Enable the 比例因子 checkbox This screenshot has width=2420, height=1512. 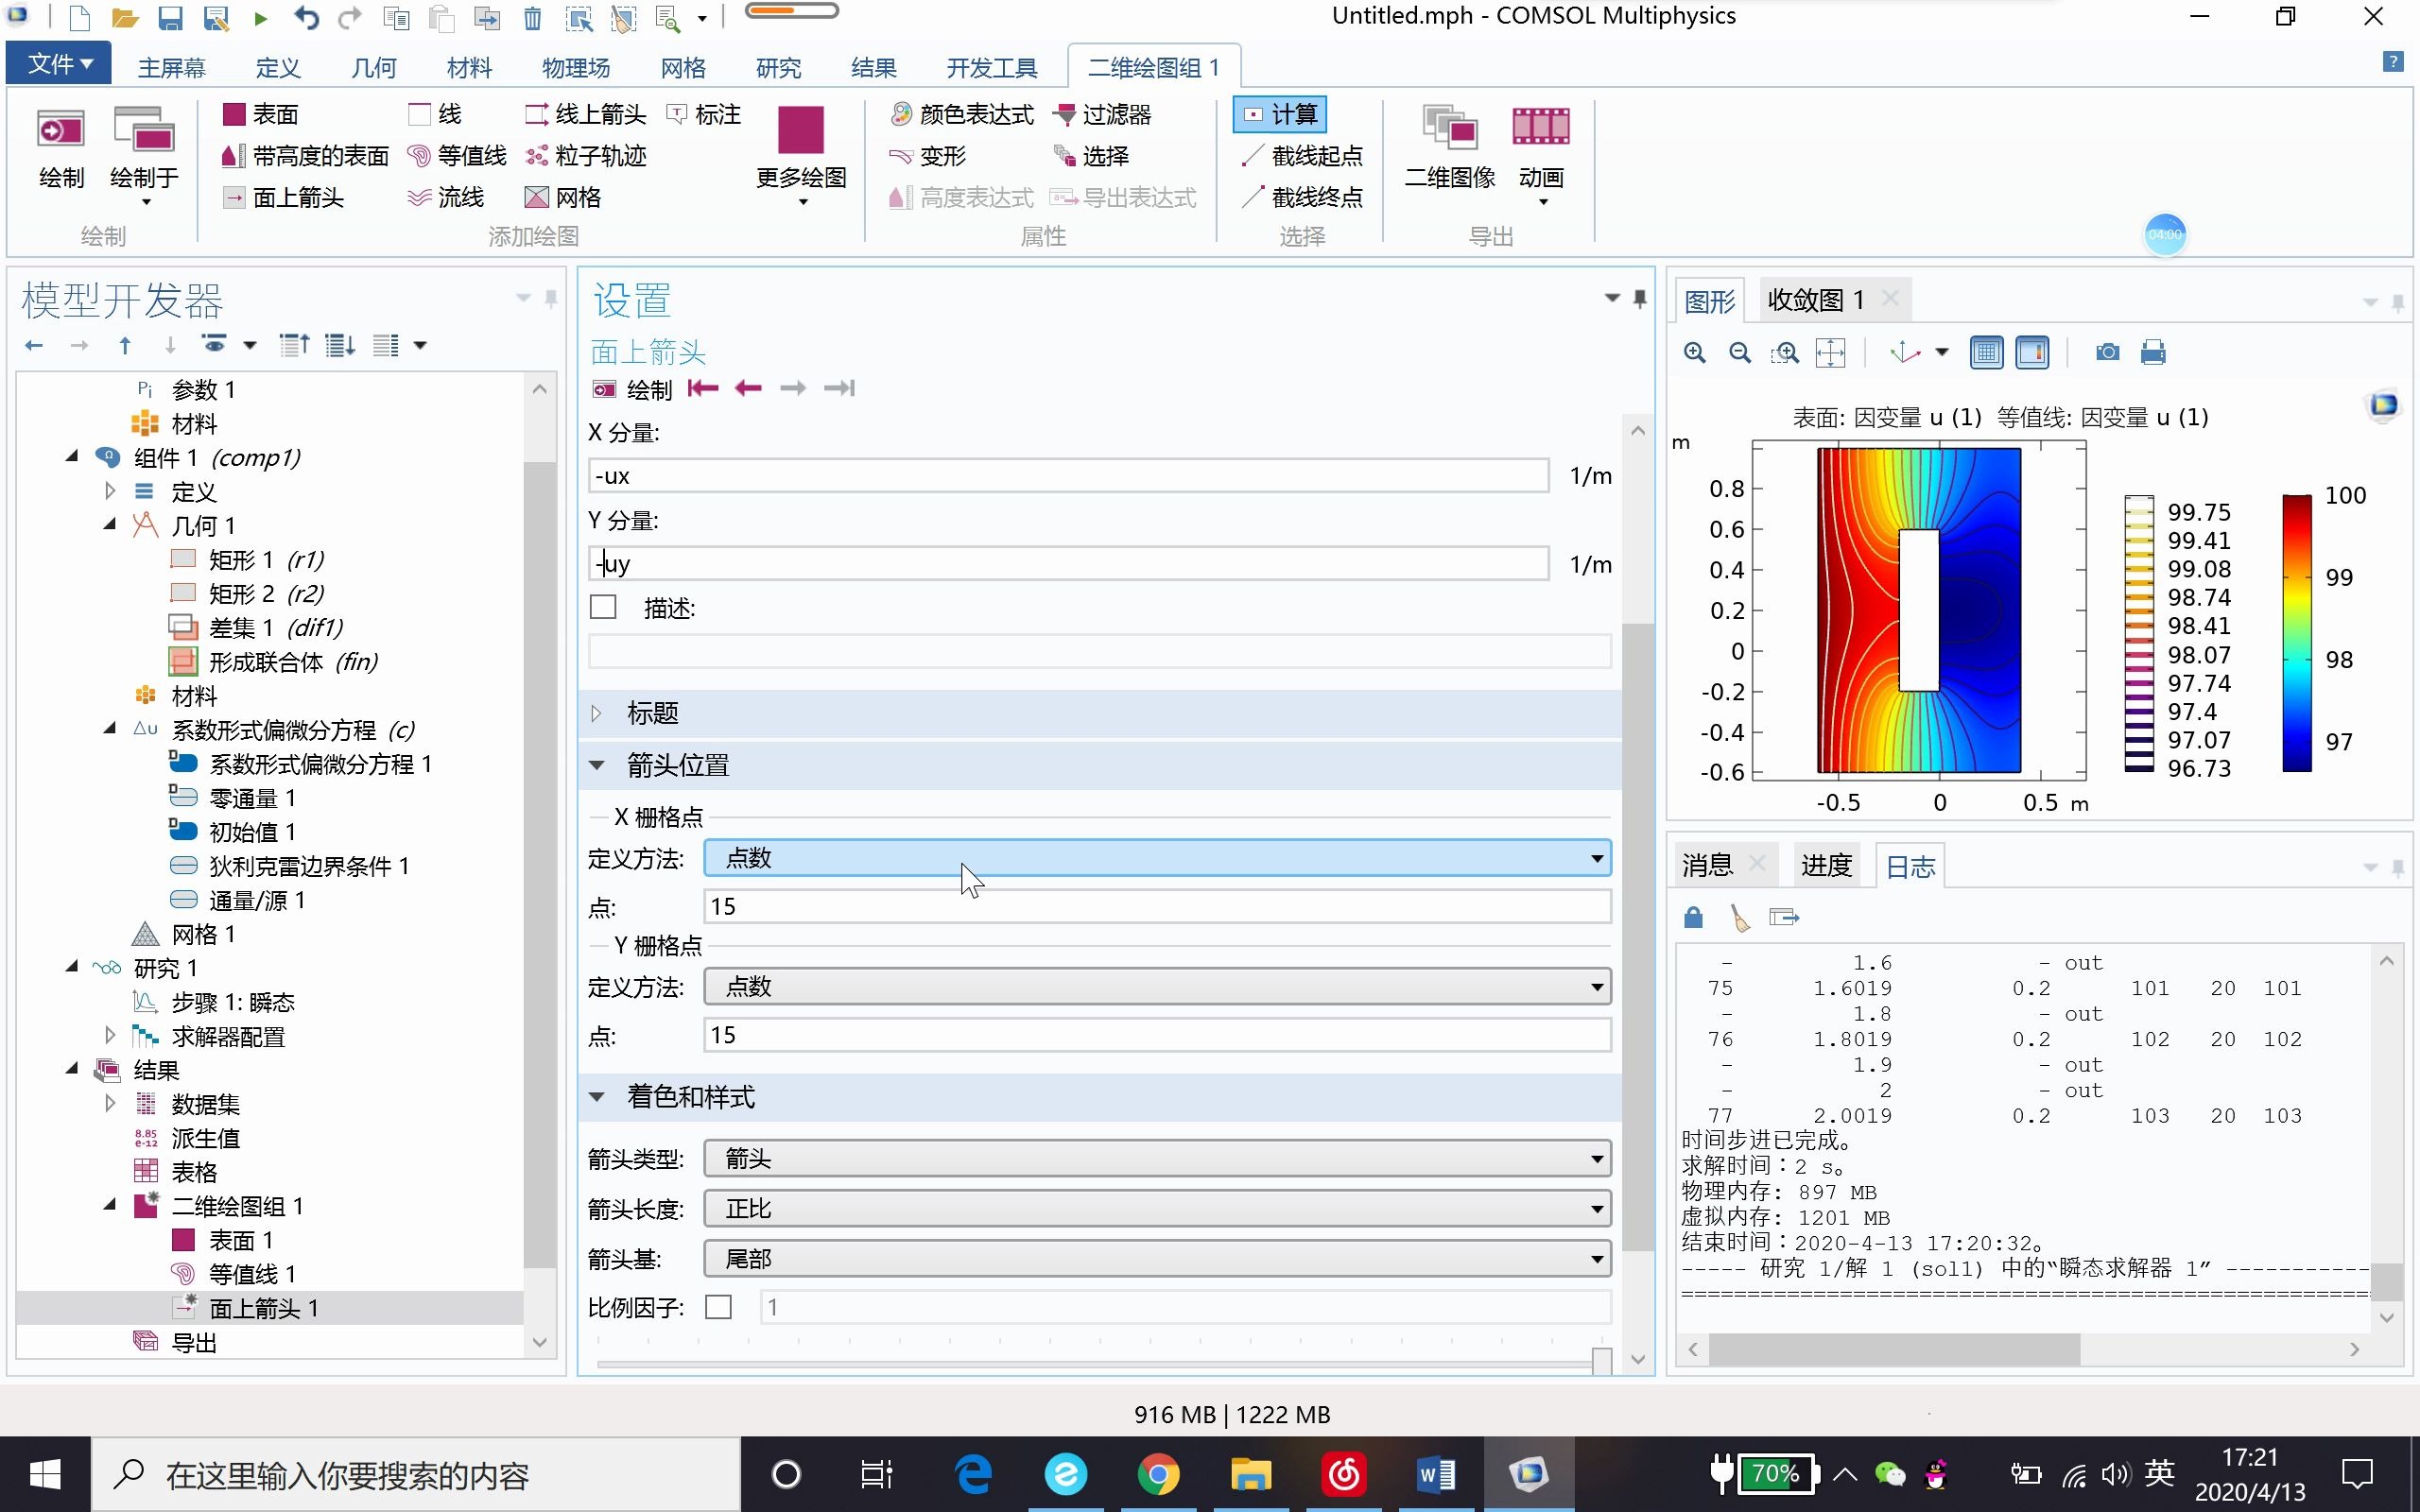point(718,1306)
